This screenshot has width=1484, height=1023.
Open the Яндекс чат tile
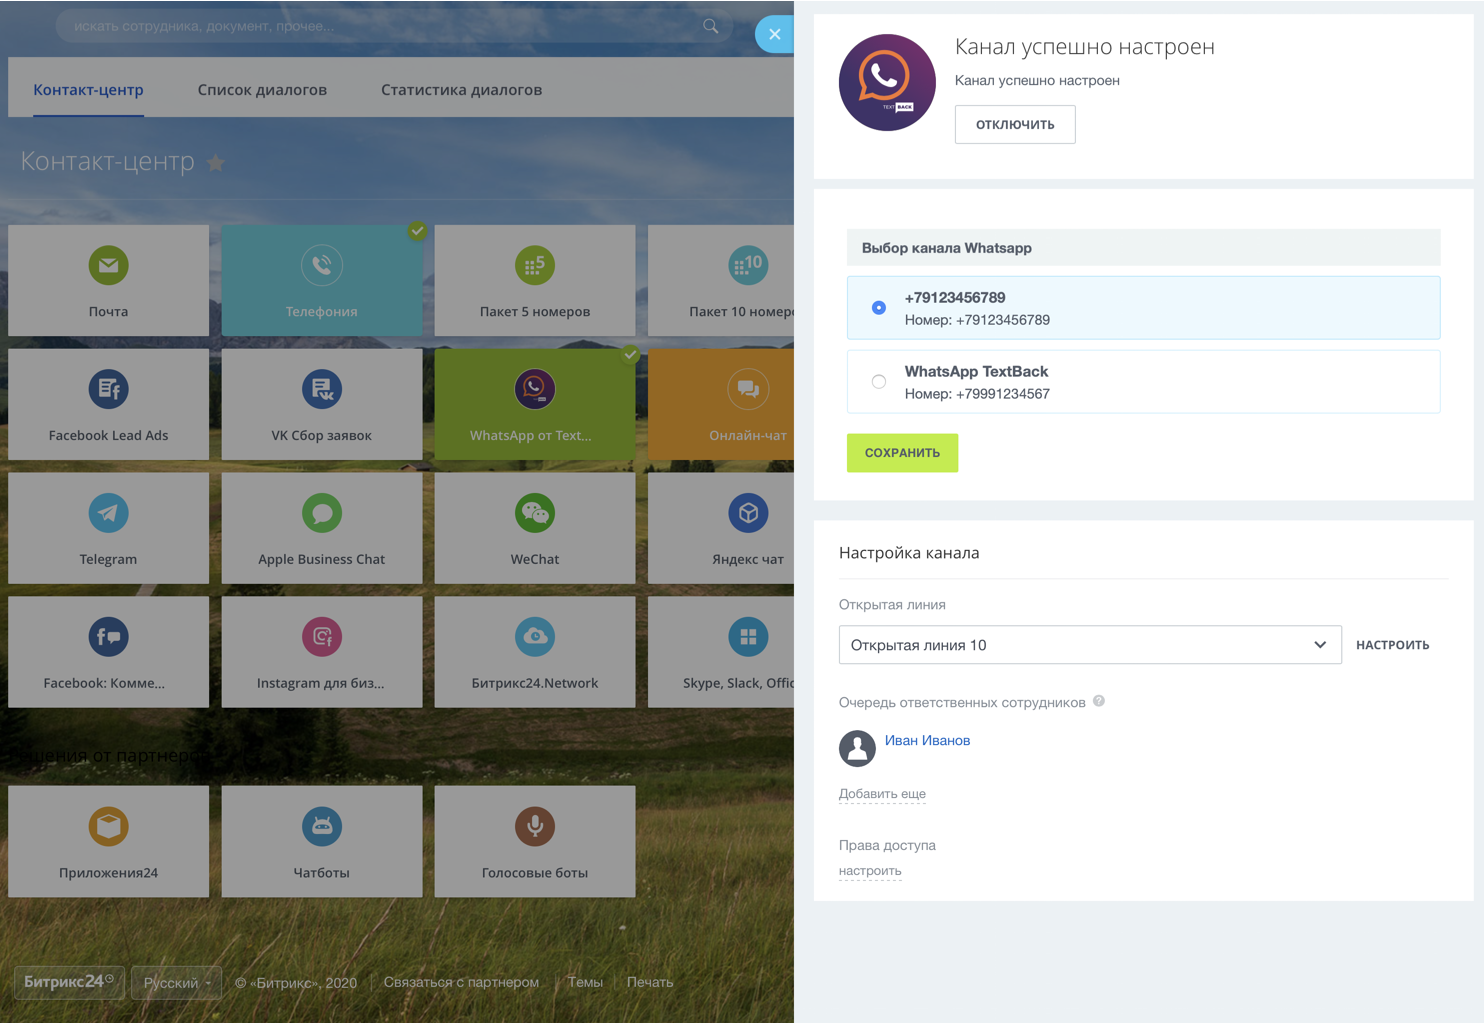coord(721,528)
